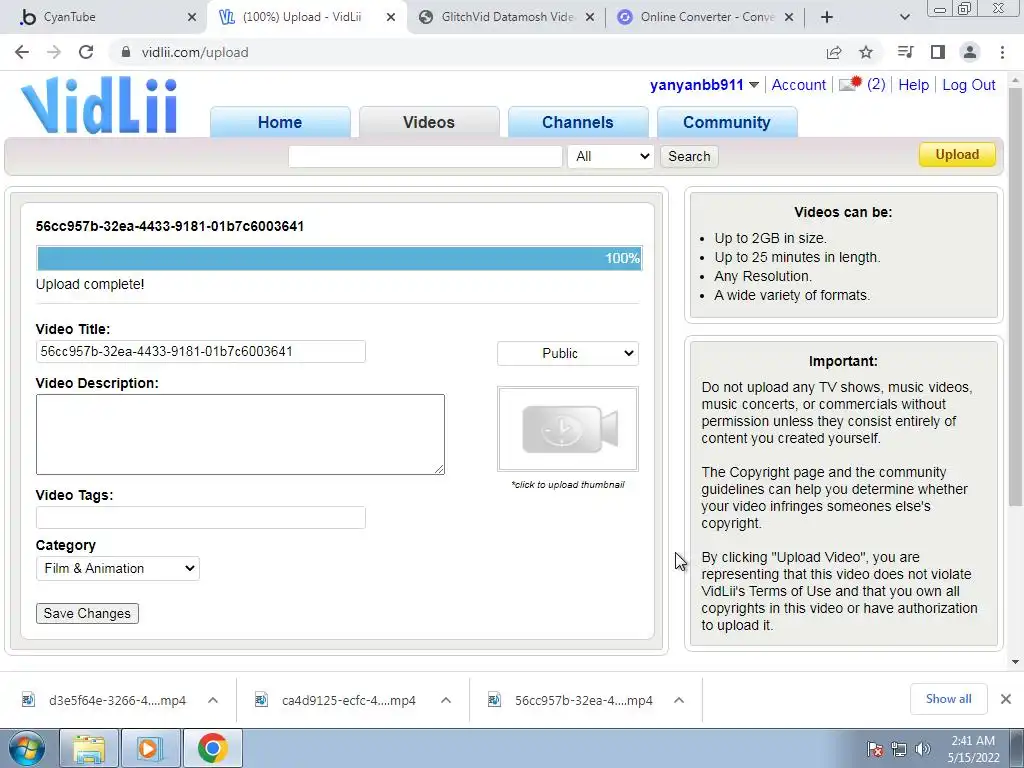The height and width of the screenshot is (768, 1024).
Task: Open the Community navigation tab
Action: (x=727, y=122)
